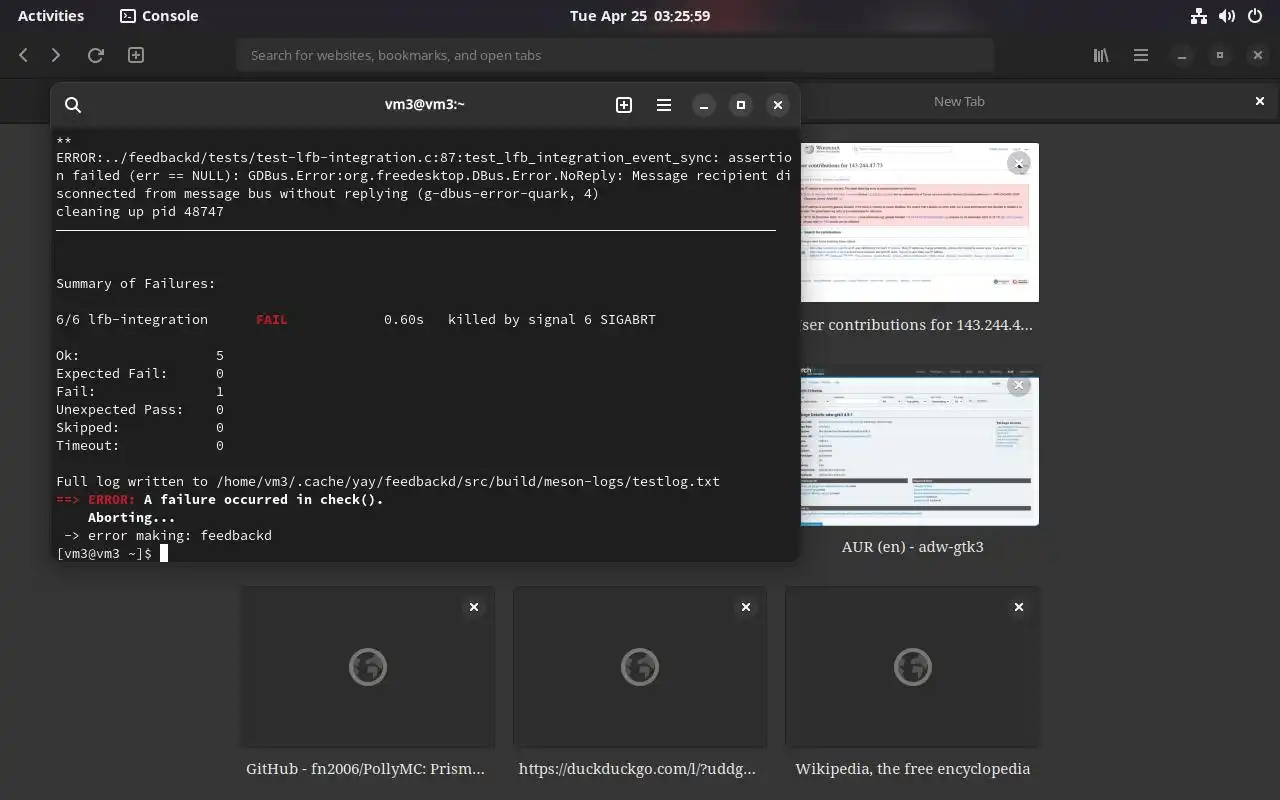Minimize the browser window
The height and width of the screenshot is (800, 1280).
tap(1182, 56)
